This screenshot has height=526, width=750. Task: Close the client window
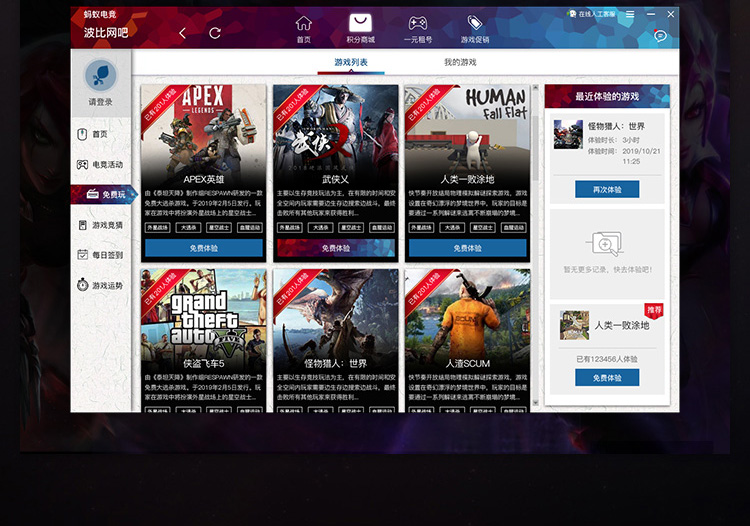coord(671,14)
